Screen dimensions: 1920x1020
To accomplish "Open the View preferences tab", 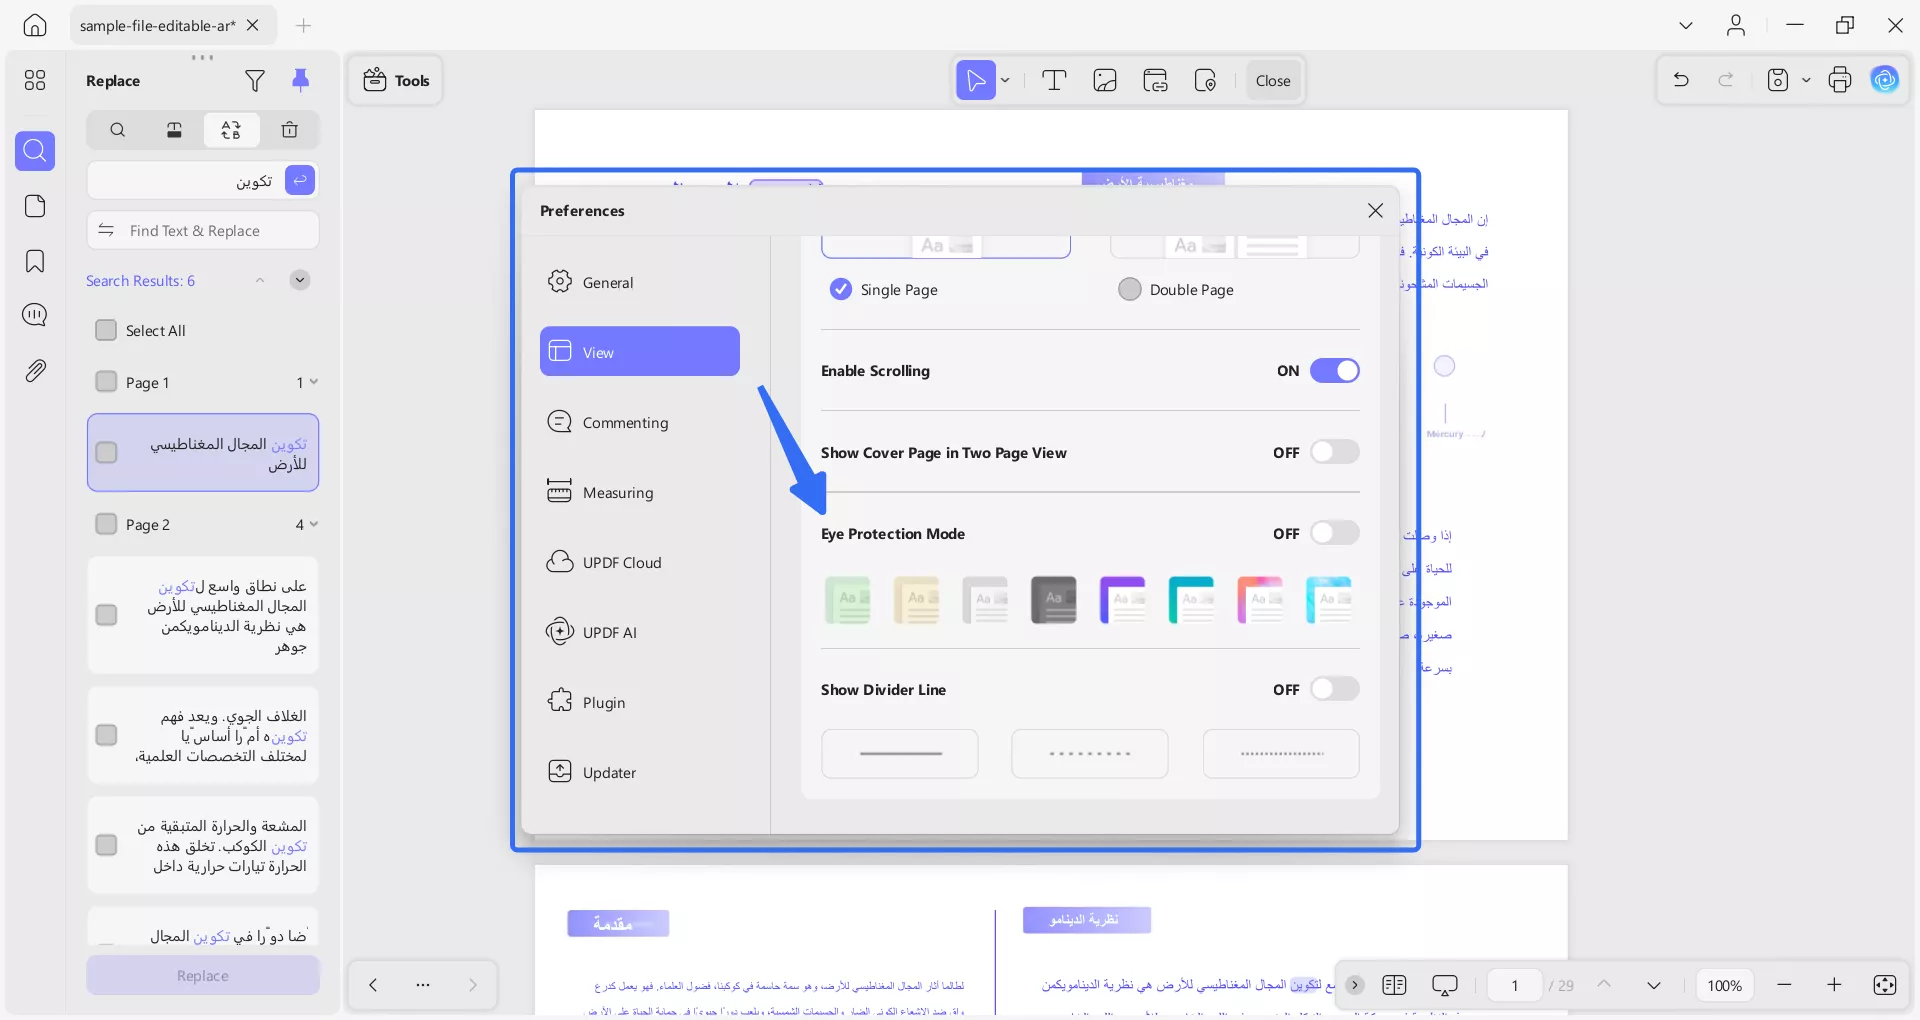I will 640,351.
